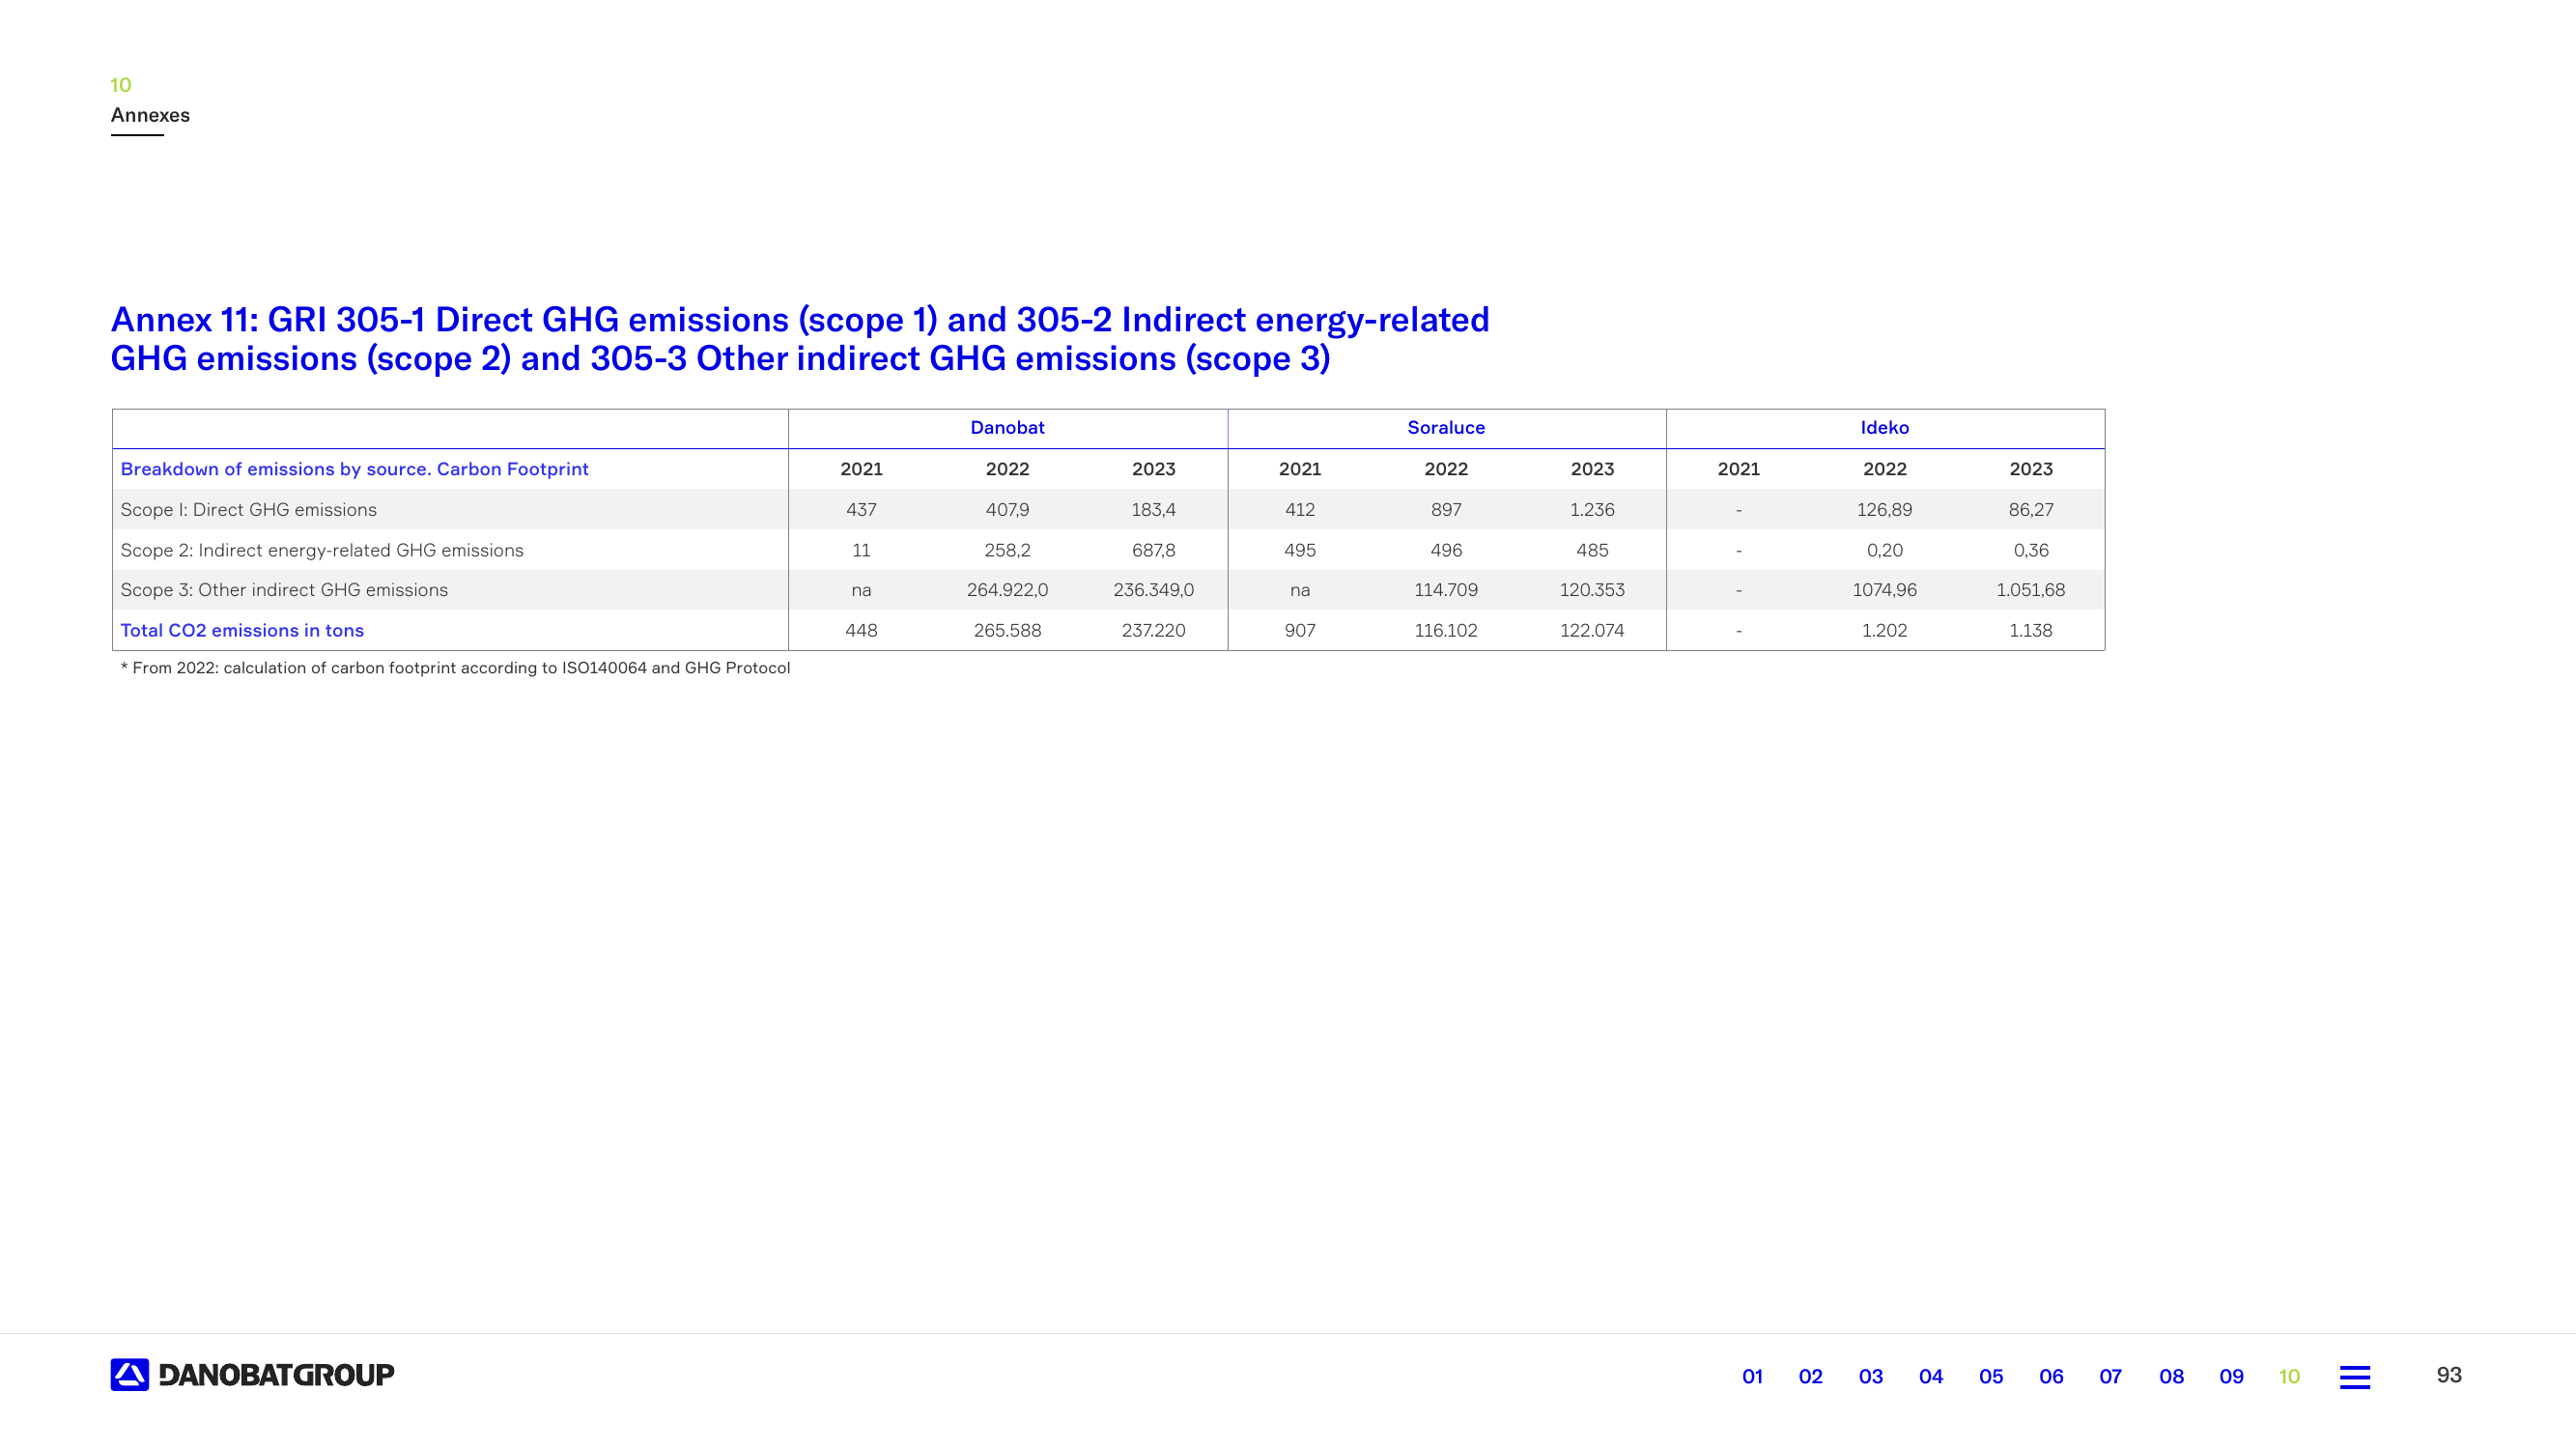2576x1449 pixels.
Task: Select Soraluce total 116.102 cell
Action: pyautogui.click(x=1446, y=631)
